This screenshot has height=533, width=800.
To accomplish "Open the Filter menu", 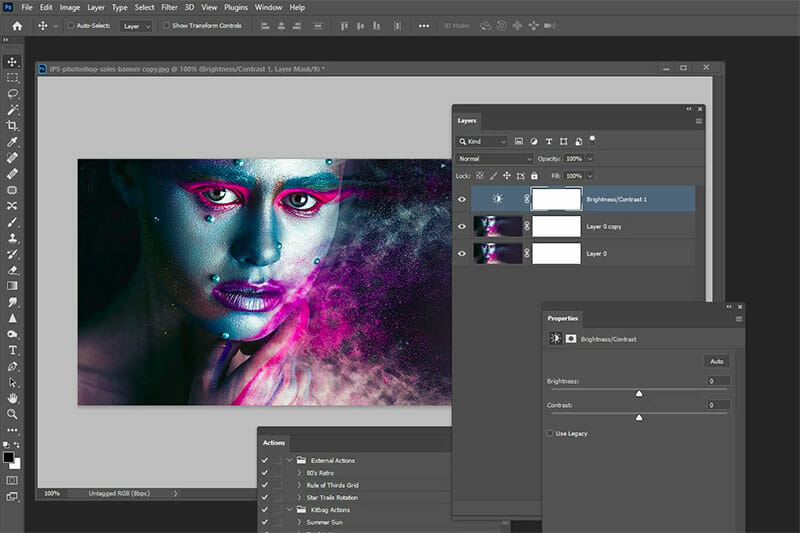I will [x=170, y=7].
